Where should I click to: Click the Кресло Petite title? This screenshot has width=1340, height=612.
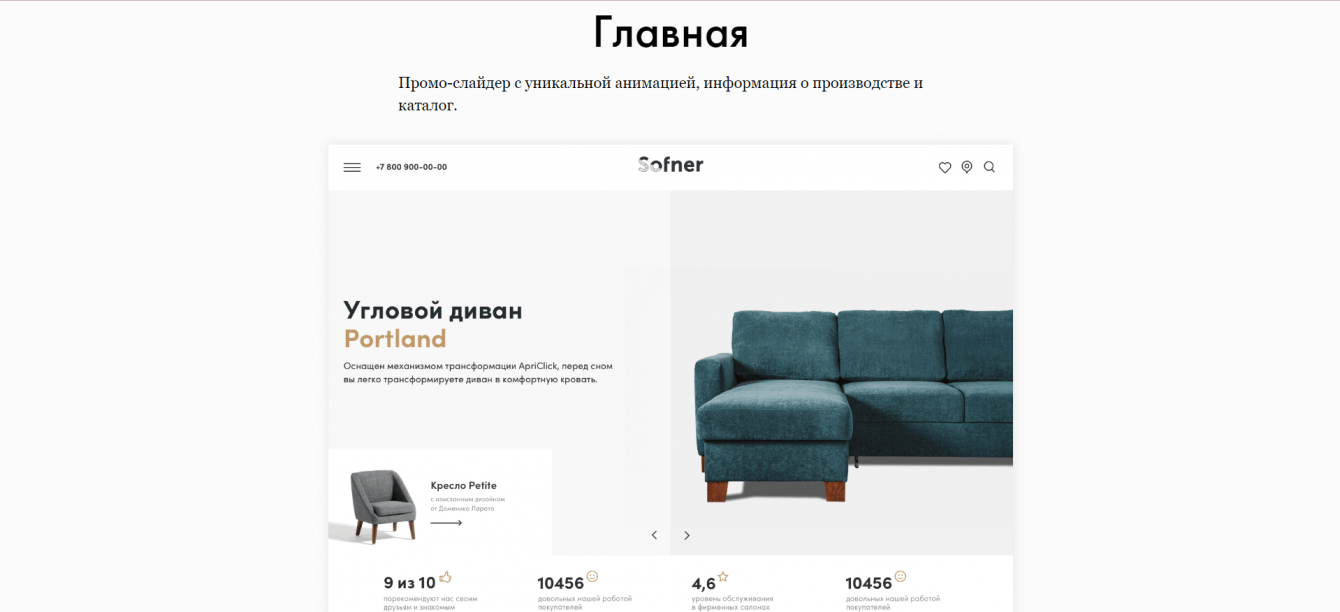point(463,486)
